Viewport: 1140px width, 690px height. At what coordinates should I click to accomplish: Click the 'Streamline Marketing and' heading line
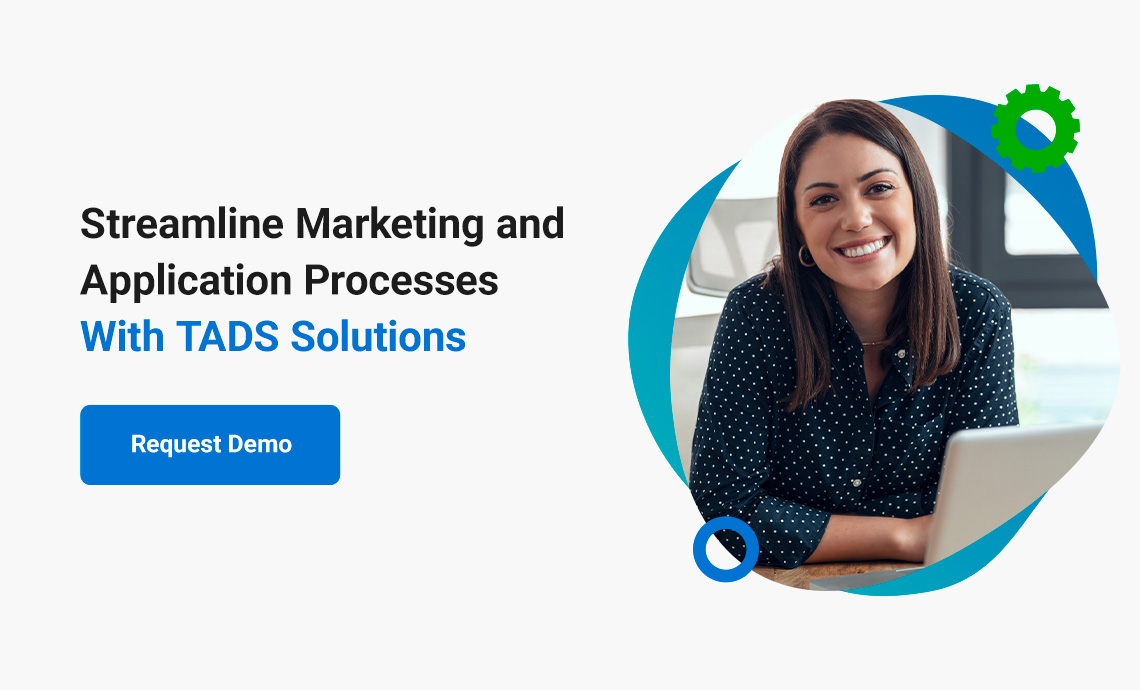coord(322,223)
